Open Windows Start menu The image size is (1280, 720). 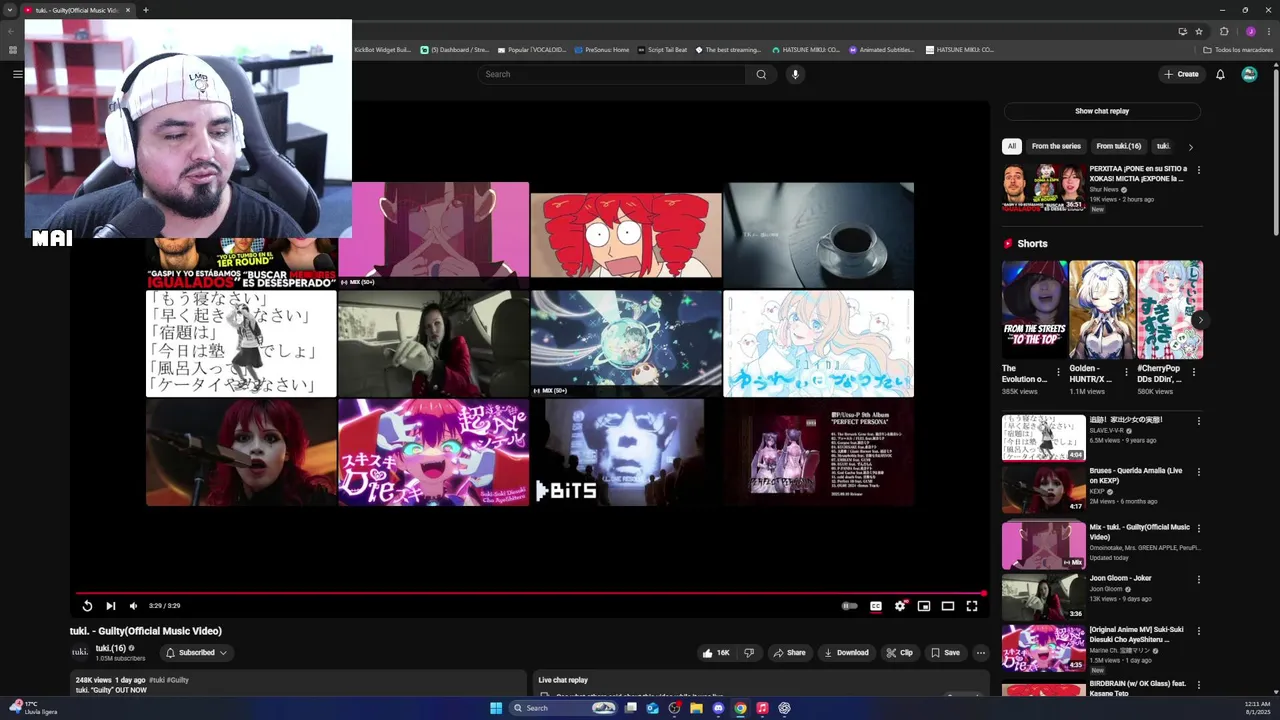pyautogui.click(x=496, y=708)
